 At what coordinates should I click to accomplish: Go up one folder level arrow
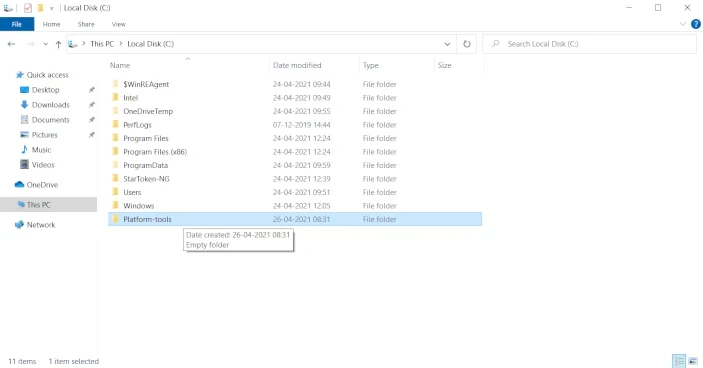58,44
